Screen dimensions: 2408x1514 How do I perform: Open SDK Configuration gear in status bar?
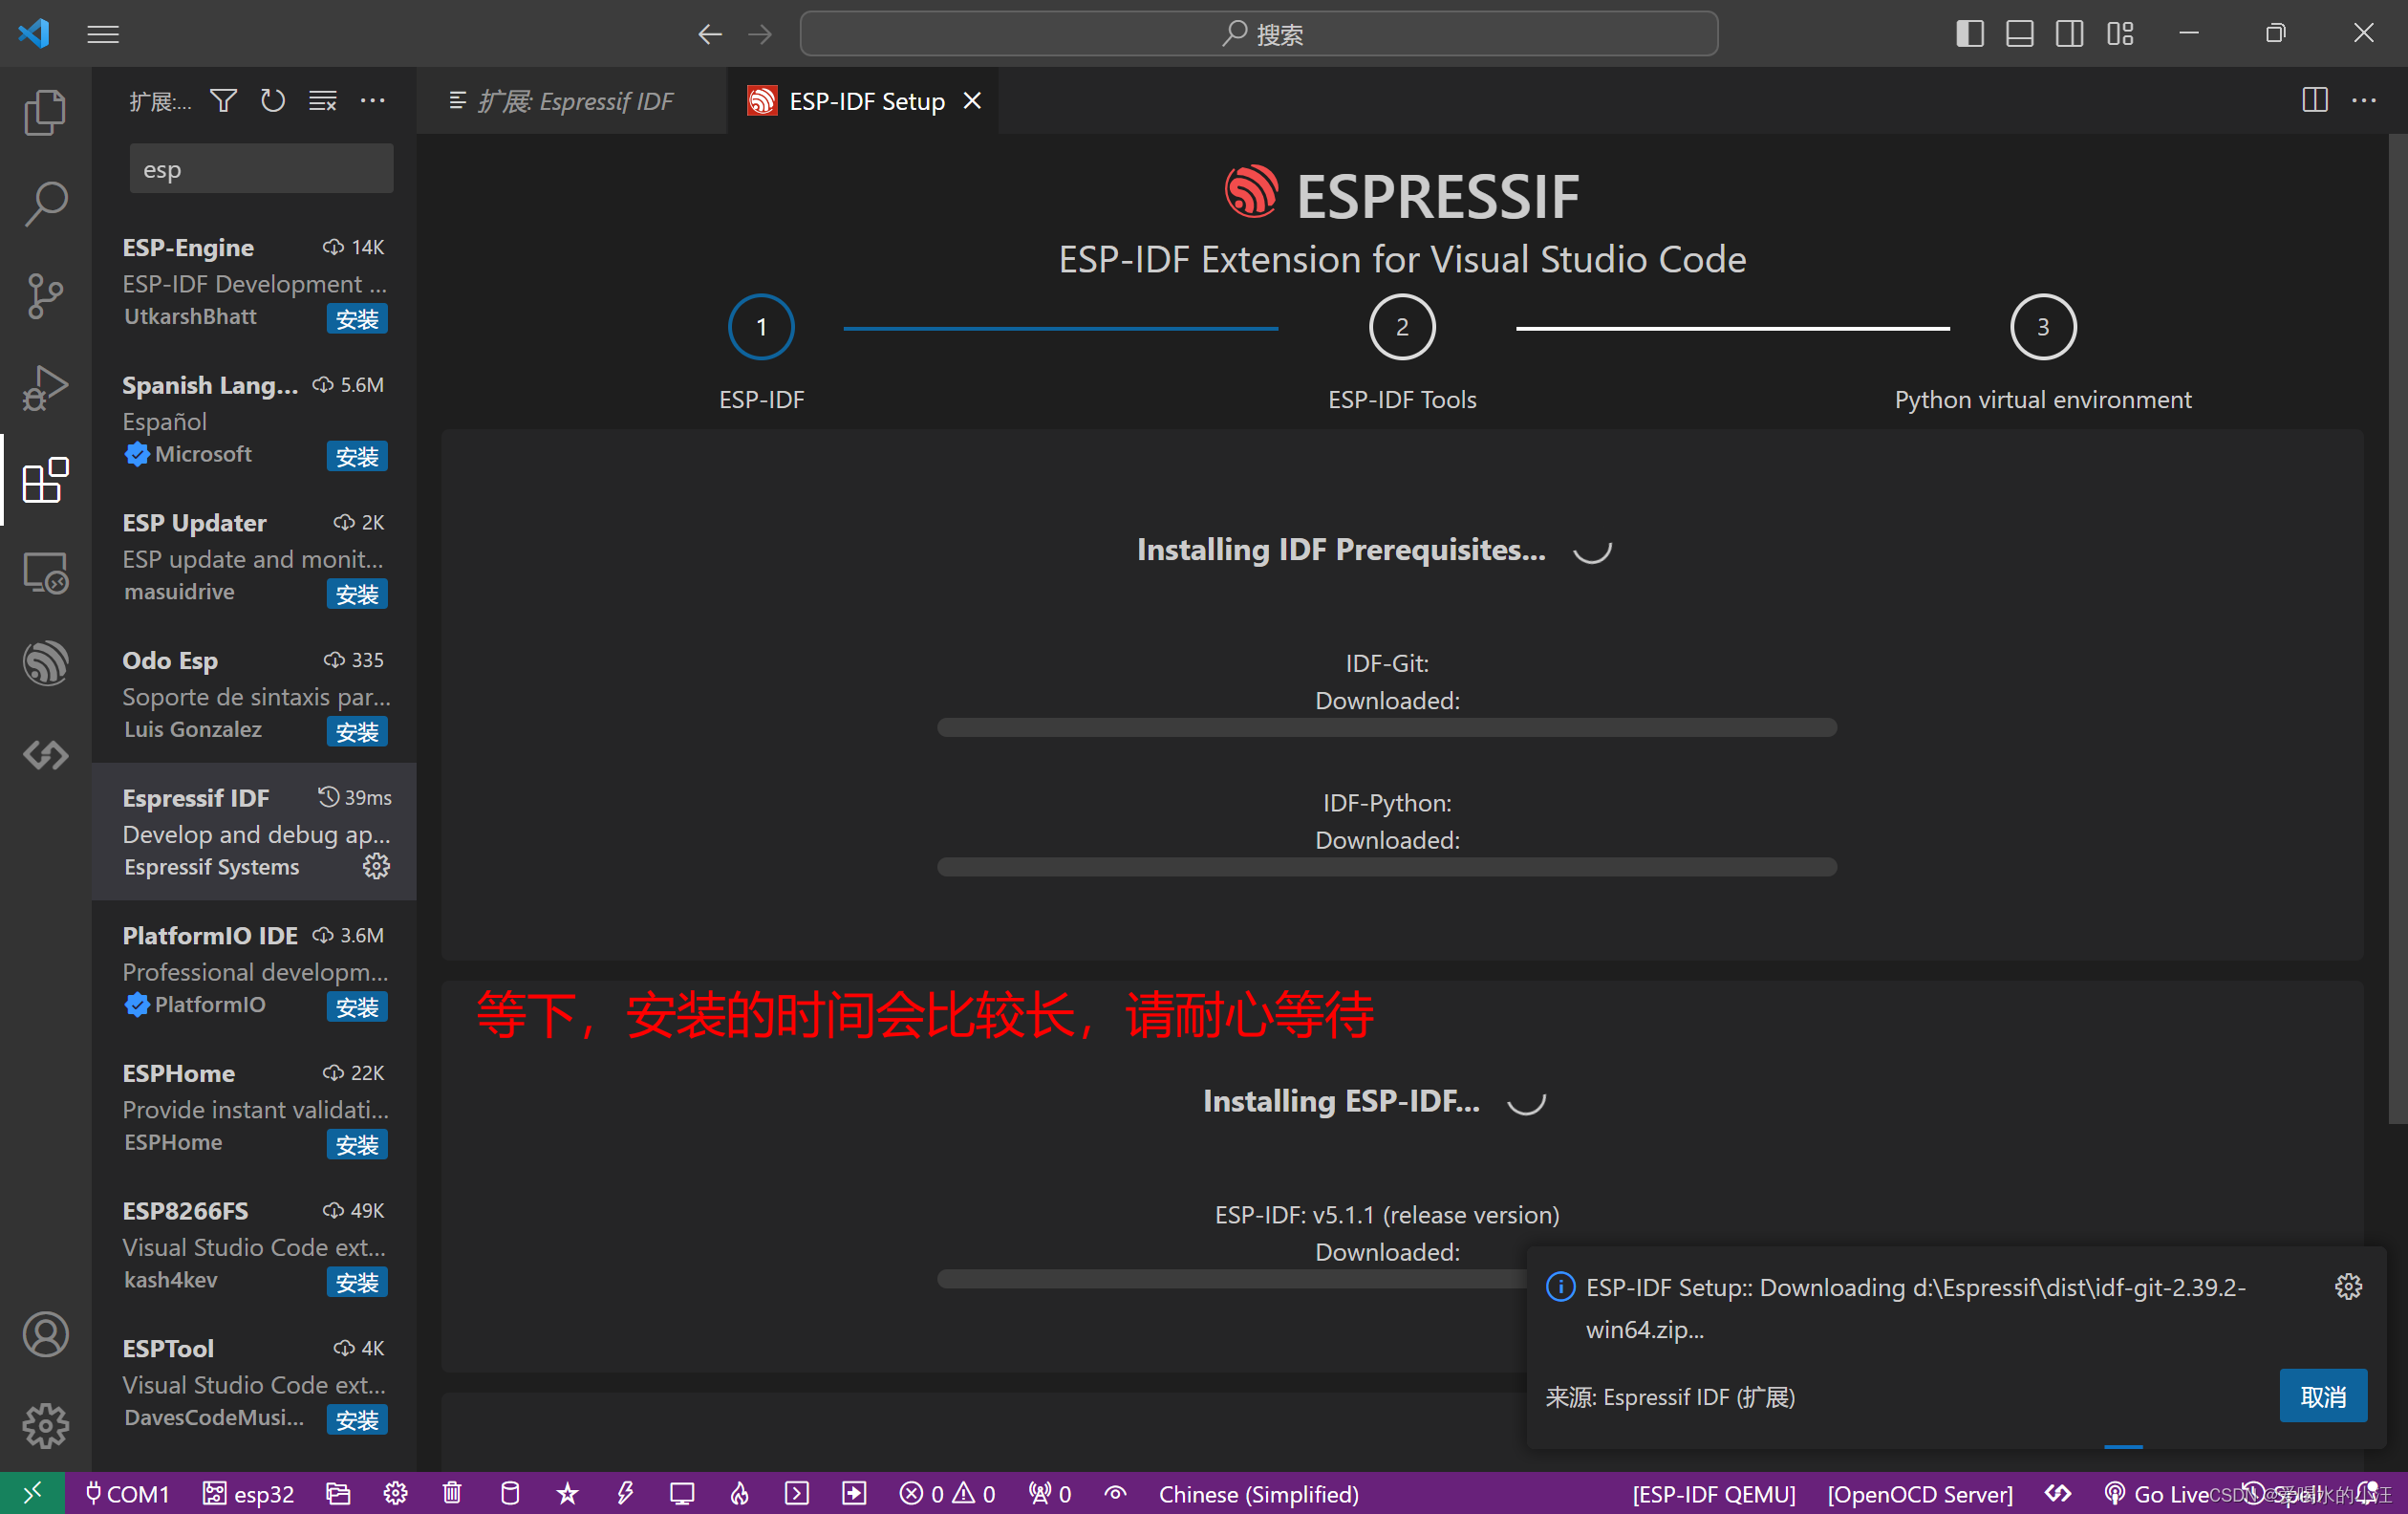point(396,1494)
